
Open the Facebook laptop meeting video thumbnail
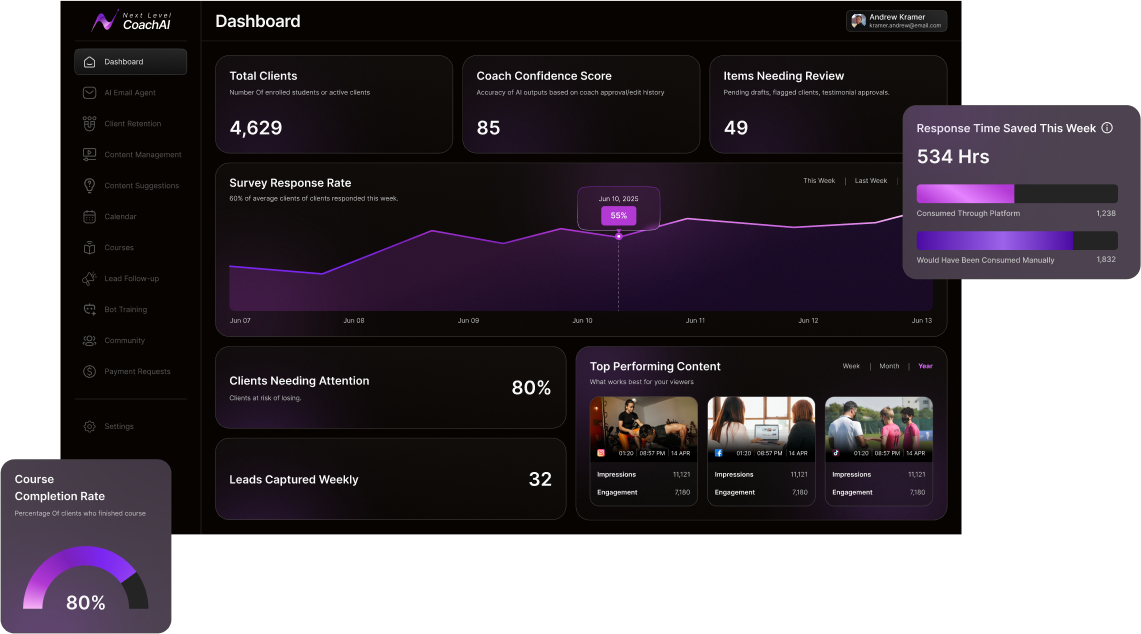(761, 422)
